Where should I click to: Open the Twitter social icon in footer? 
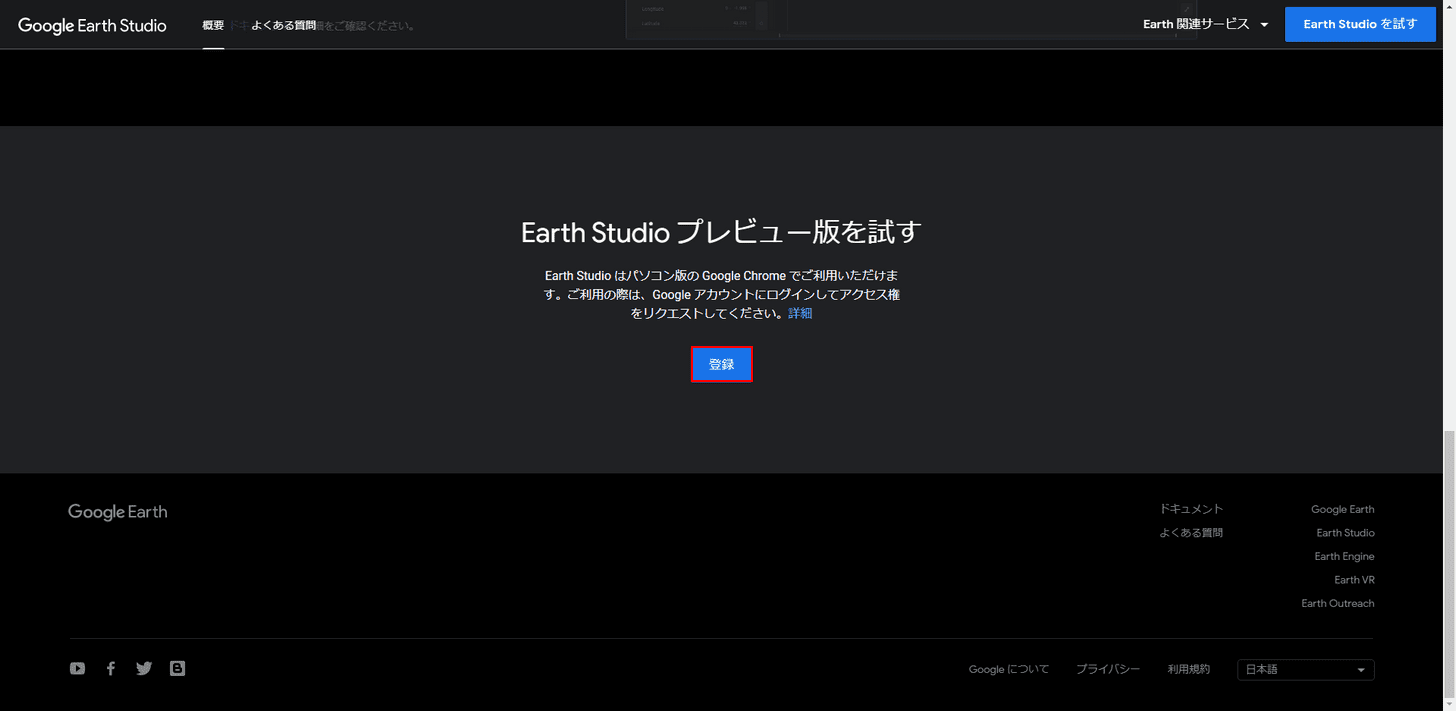pyautogui.click(x=144, y=669)
